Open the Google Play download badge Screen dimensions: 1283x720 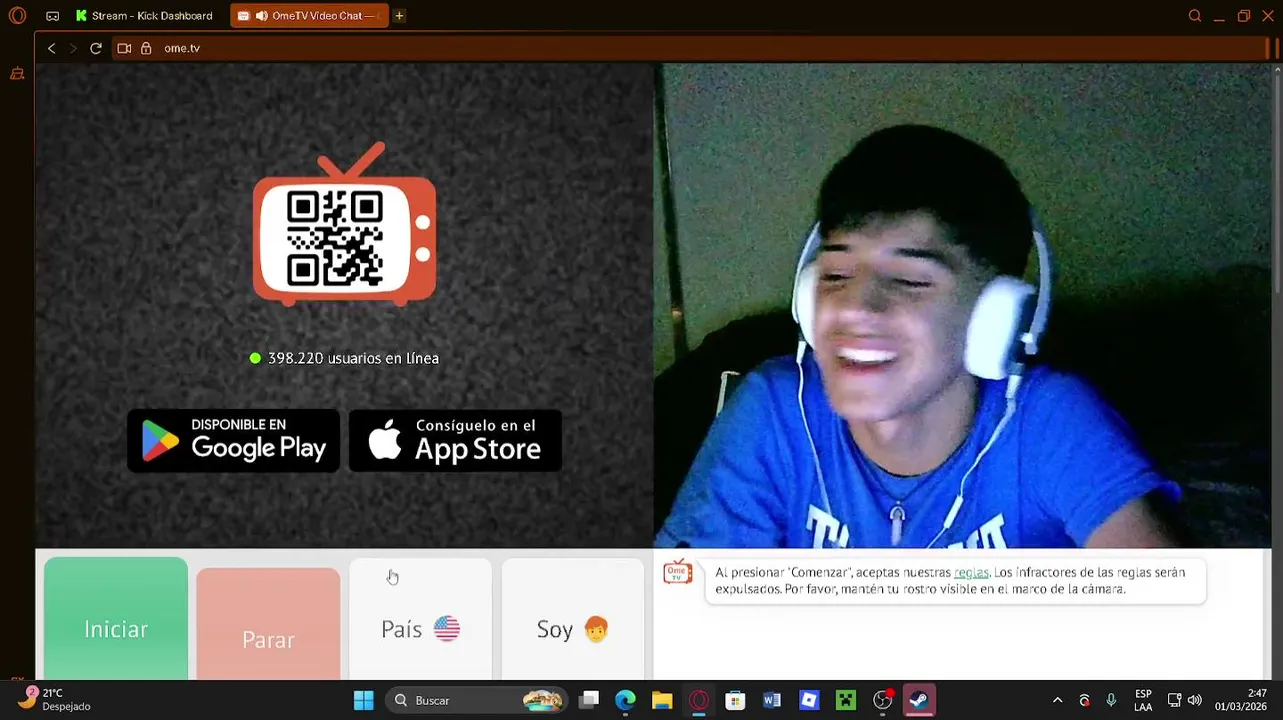click(233, 440)
